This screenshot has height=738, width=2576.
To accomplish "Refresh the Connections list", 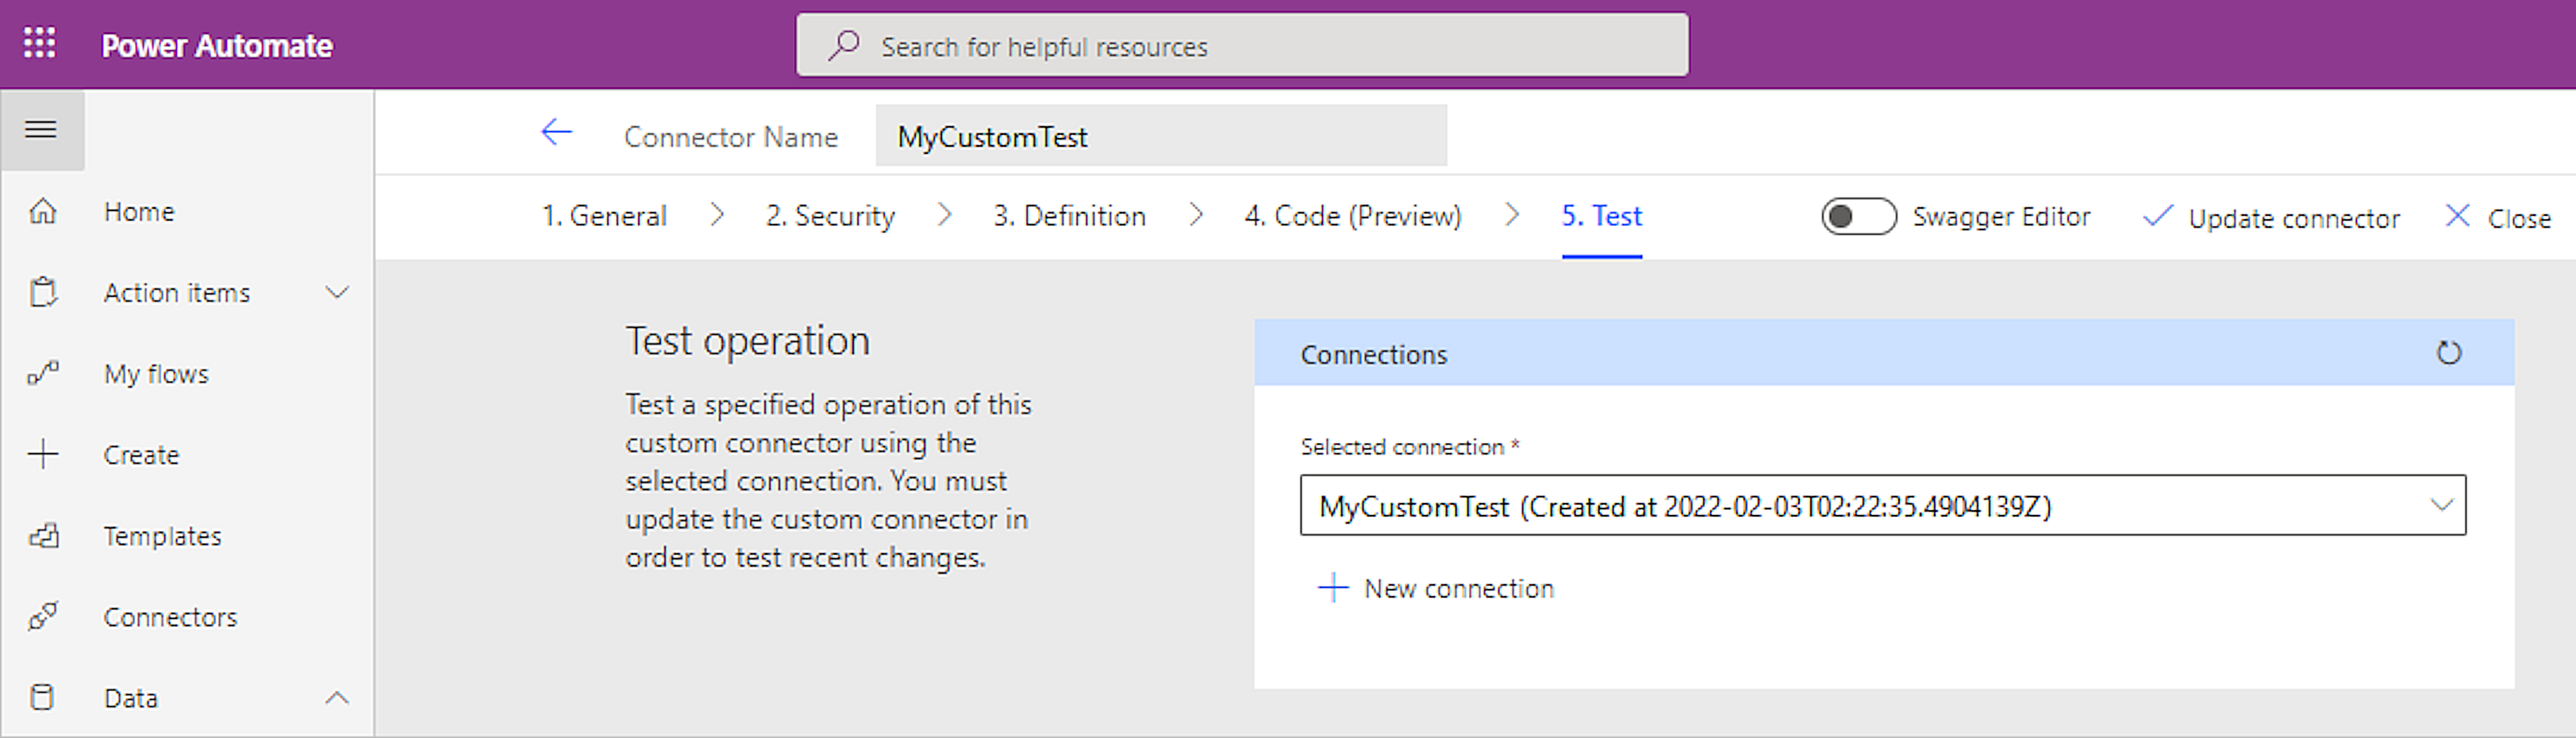I will point(2448,353).
